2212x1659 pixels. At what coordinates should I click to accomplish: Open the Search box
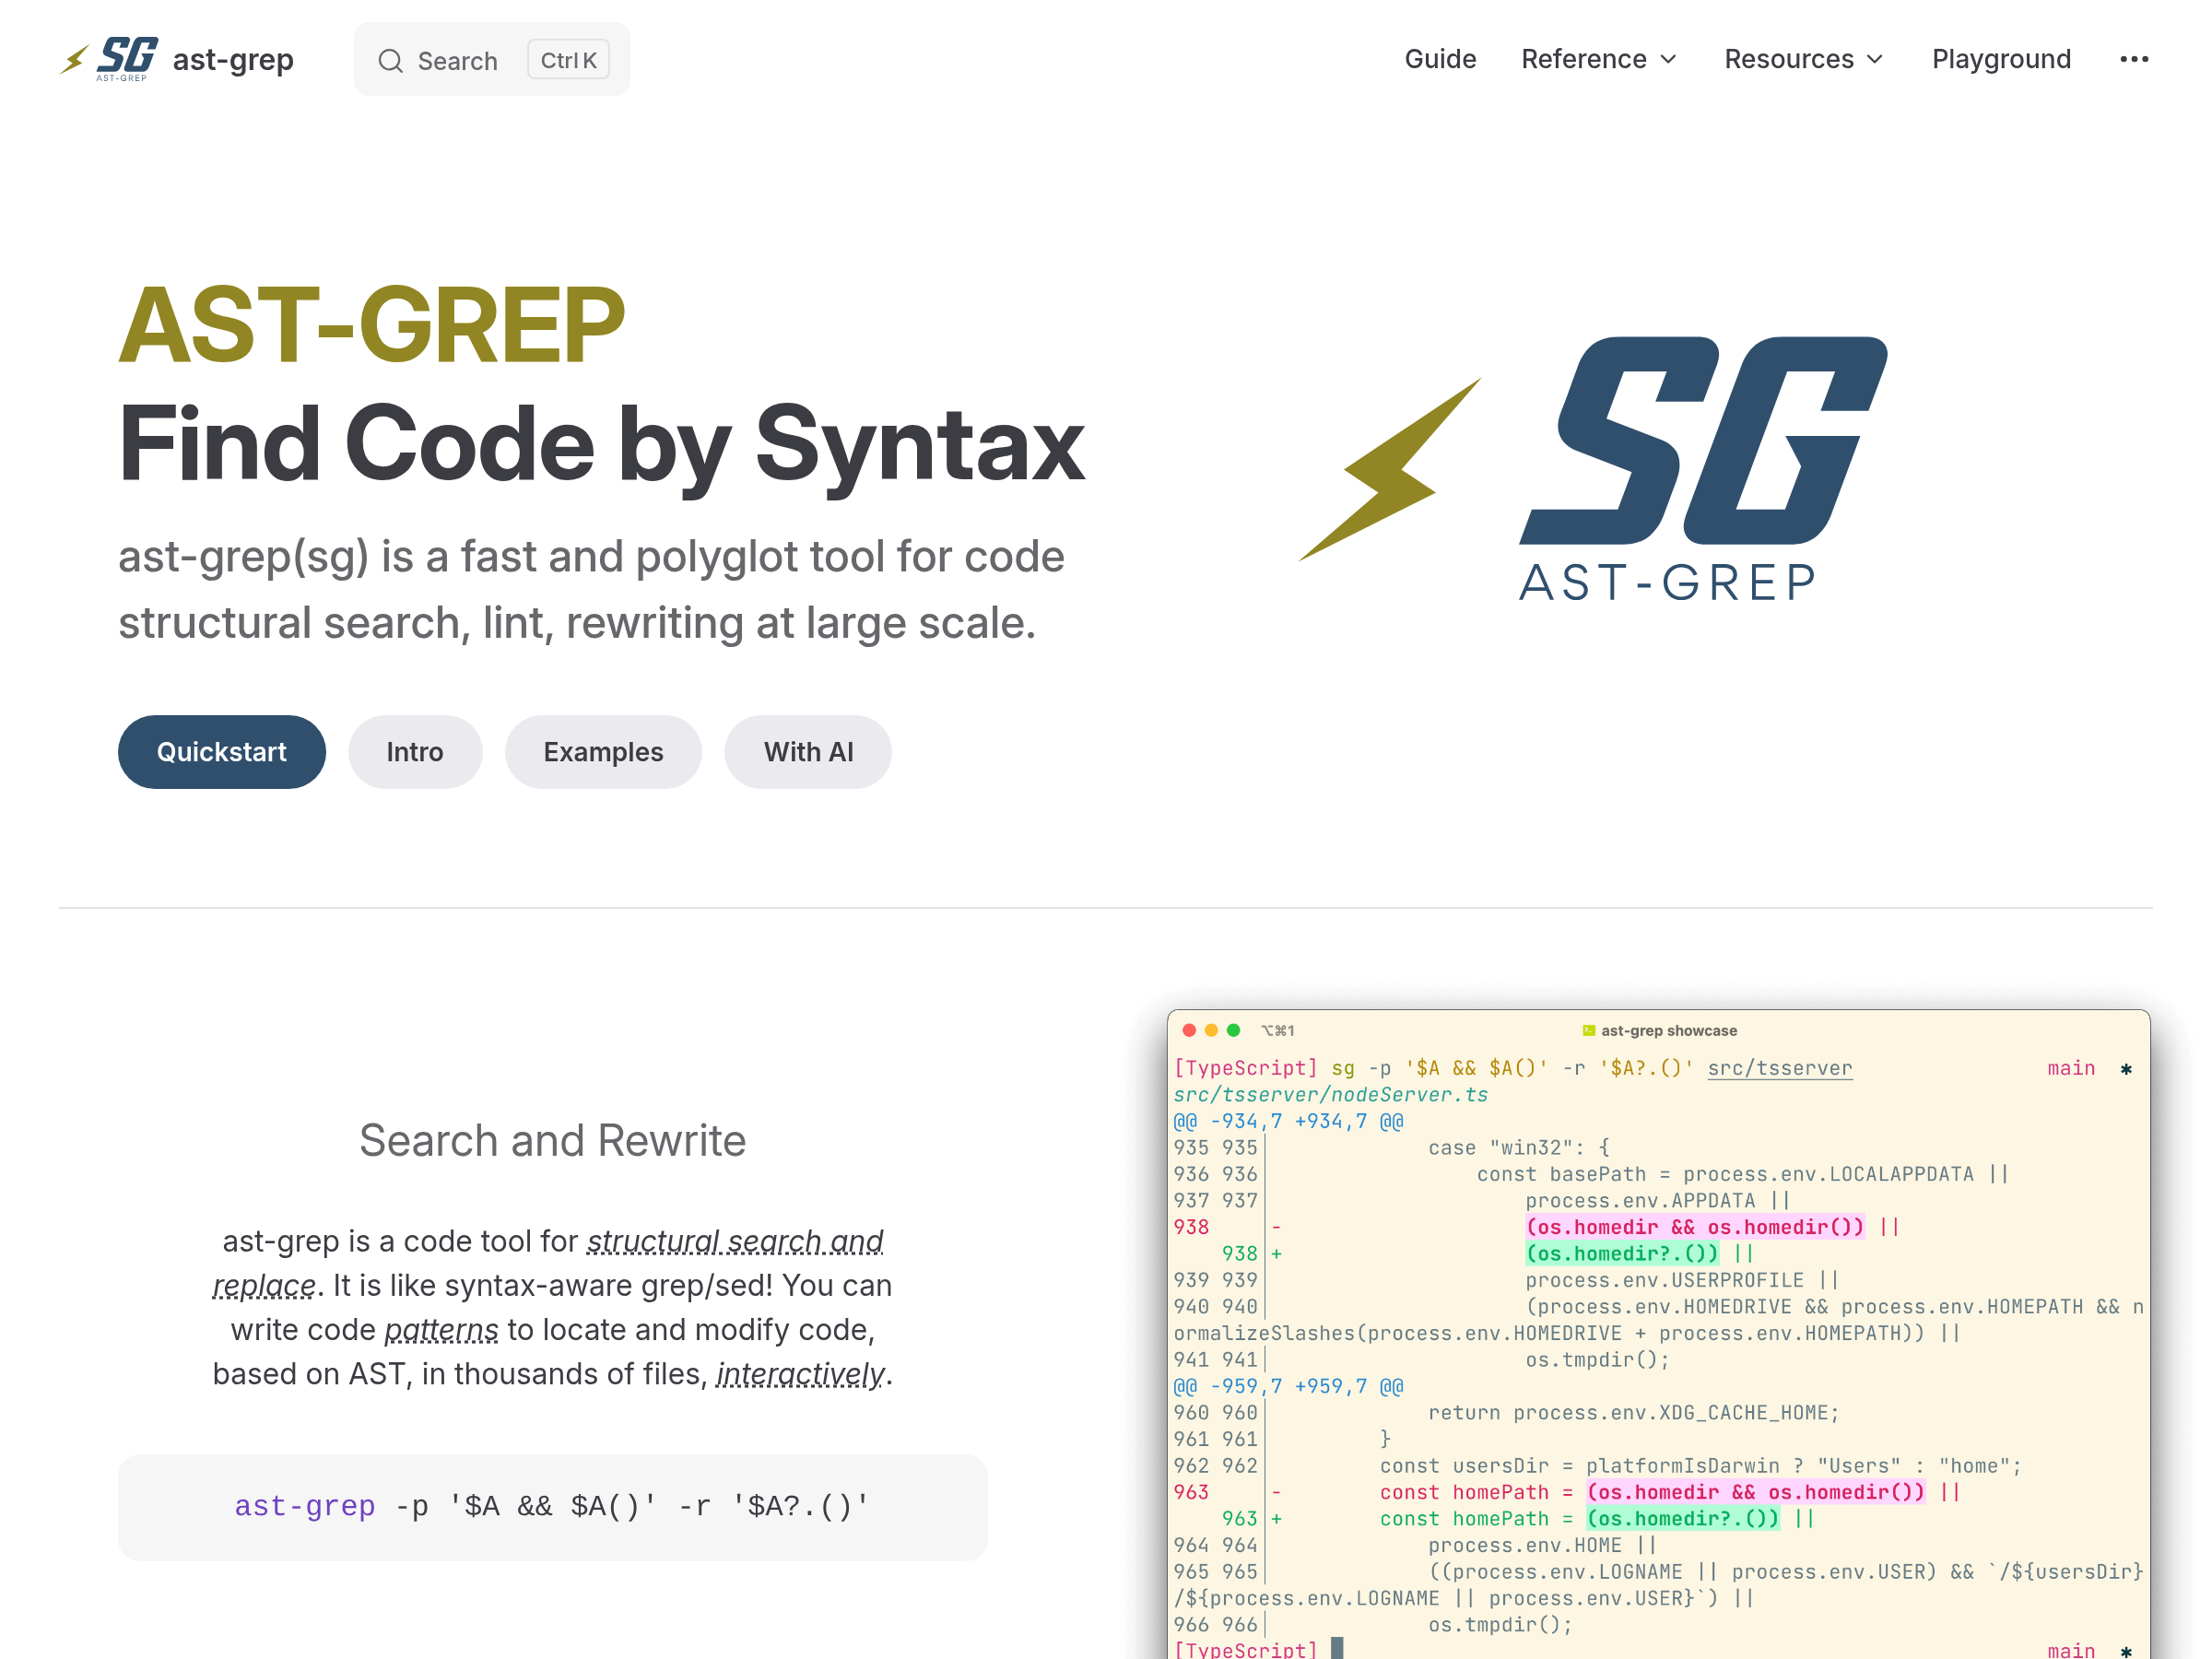pyautogui.click(x=491, y=60)
